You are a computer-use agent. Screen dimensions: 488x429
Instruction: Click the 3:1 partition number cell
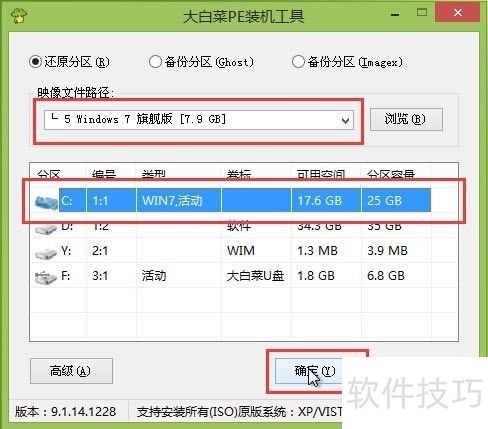[100, 276]
